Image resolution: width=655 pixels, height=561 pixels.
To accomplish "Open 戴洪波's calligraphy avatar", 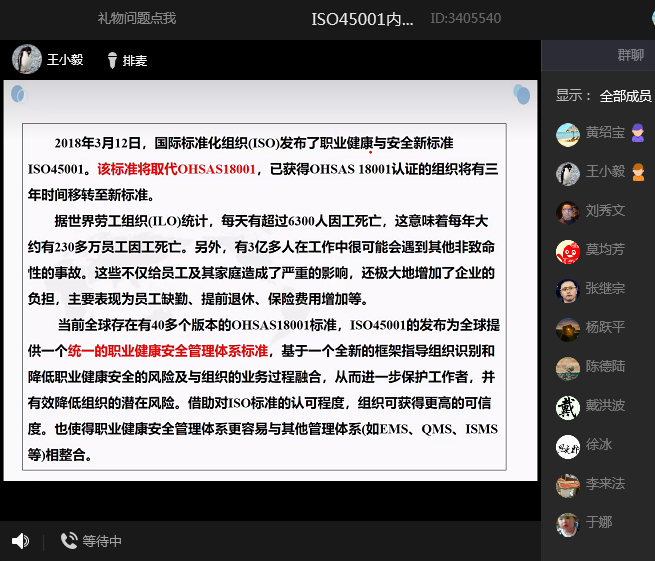I will tap(568, 408).
